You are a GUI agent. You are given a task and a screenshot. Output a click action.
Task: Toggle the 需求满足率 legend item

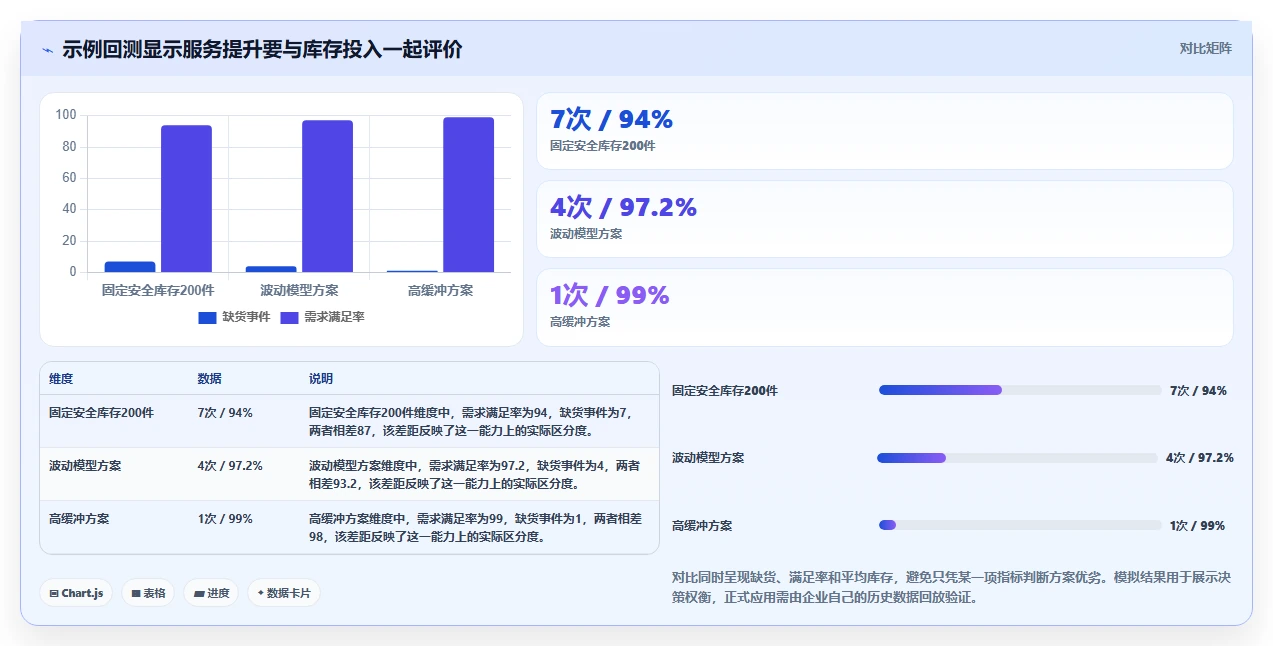[x=321, y=317]
